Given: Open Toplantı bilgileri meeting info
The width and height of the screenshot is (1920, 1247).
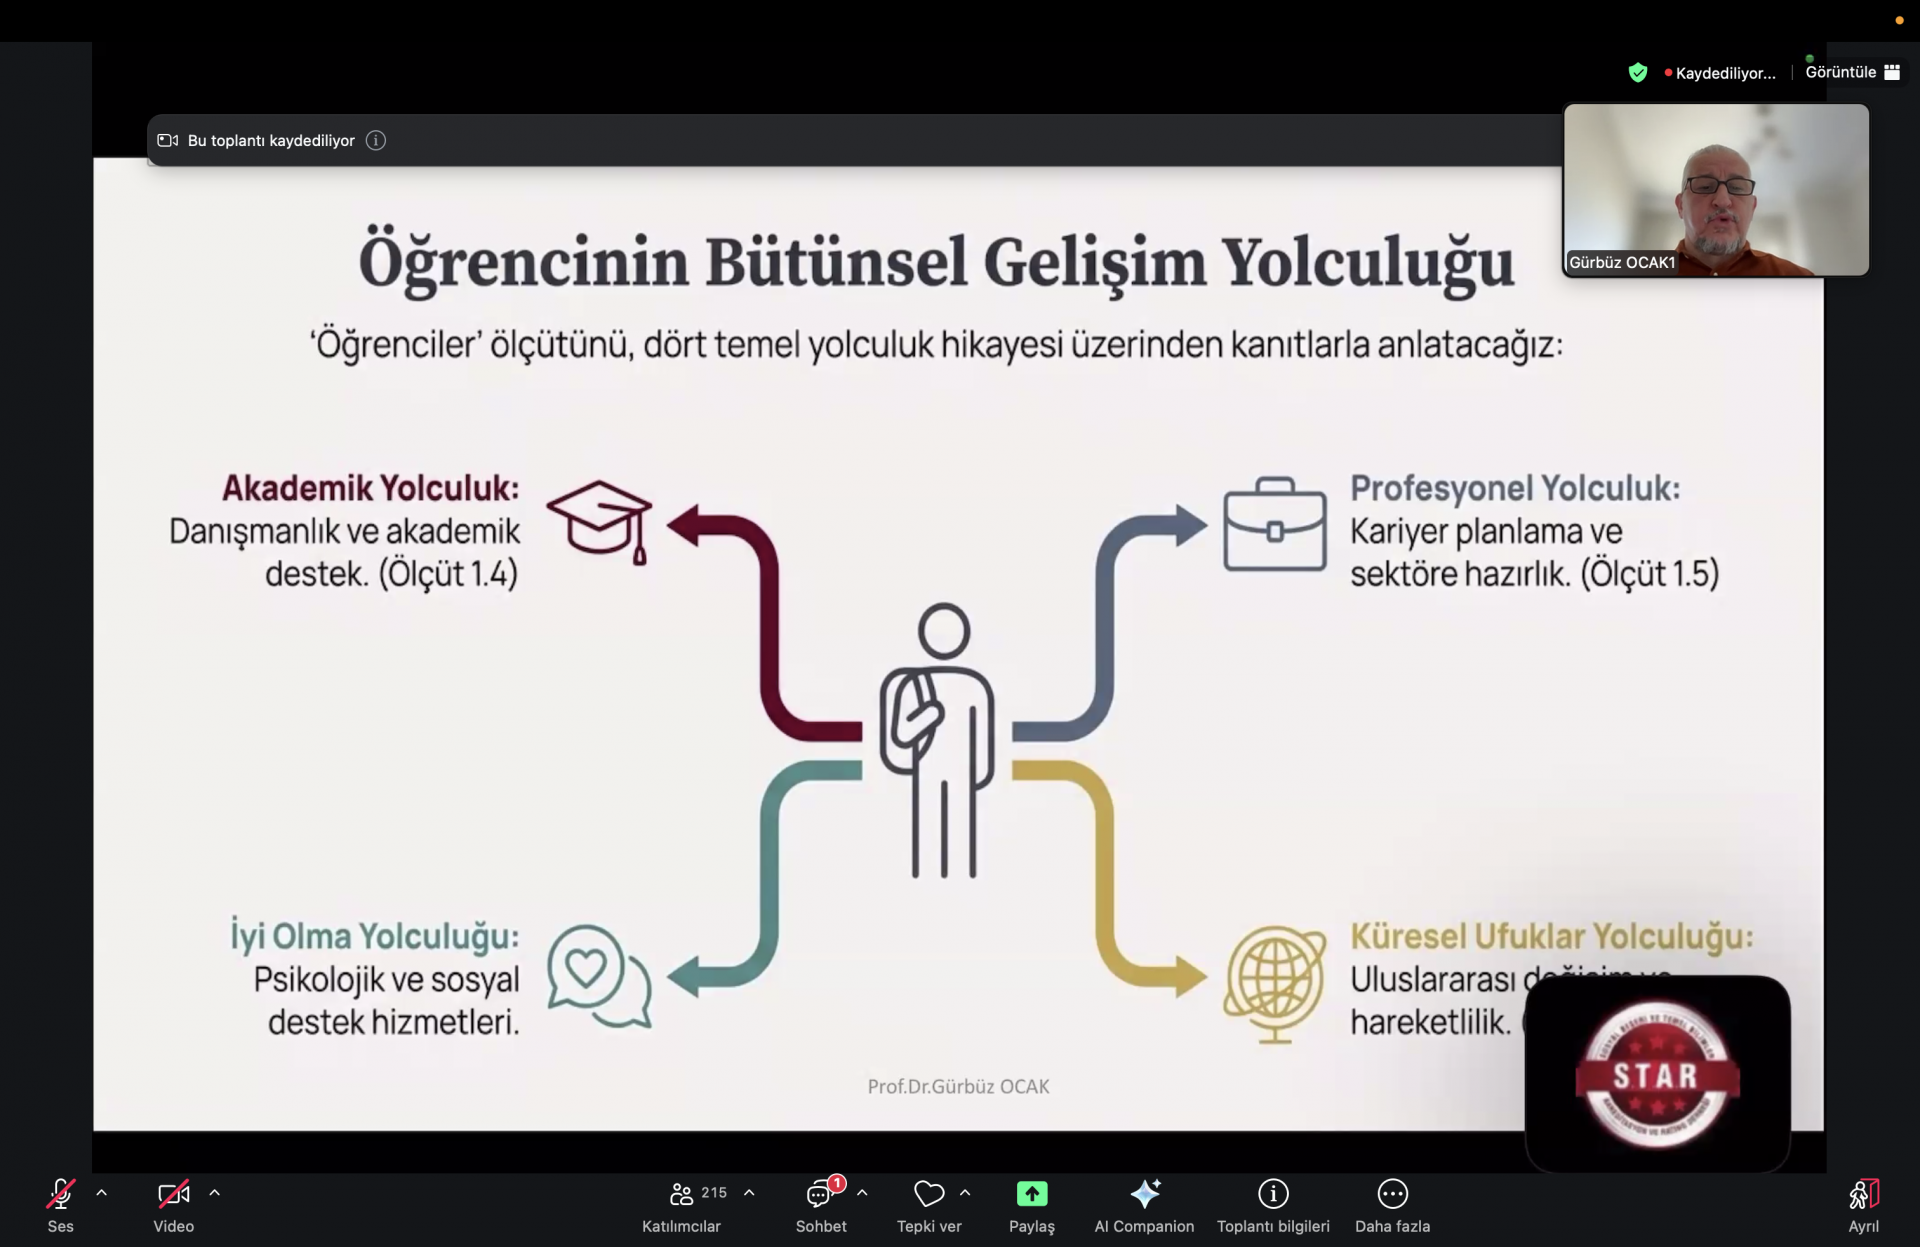Looking at the screenshot, I should coord(1273,1194).
